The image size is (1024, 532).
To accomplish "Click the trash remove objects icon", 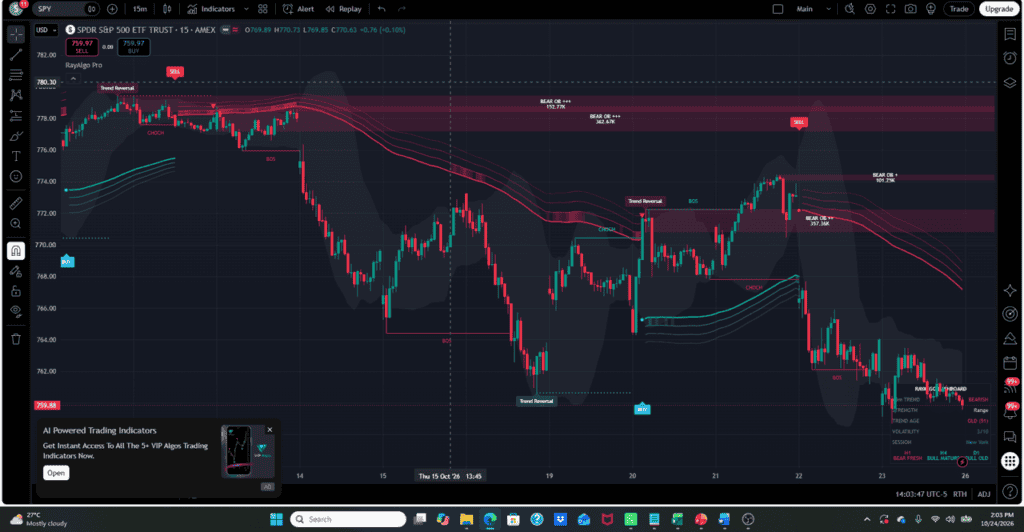I will [x=16, y=339].
